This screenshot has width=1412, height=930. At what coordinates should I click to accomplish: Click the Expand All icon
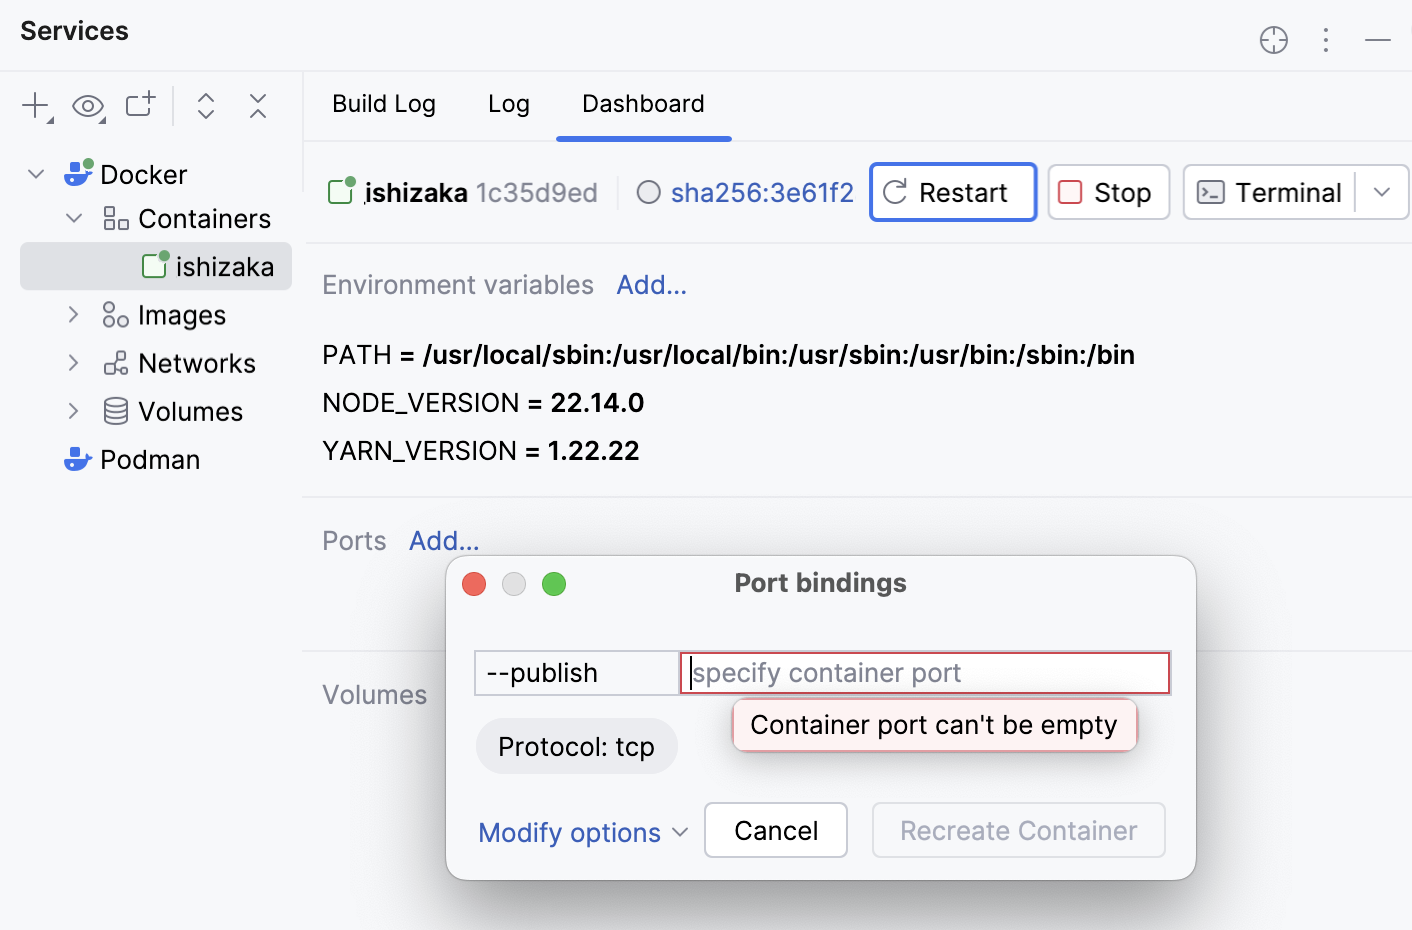coord(205,105)
